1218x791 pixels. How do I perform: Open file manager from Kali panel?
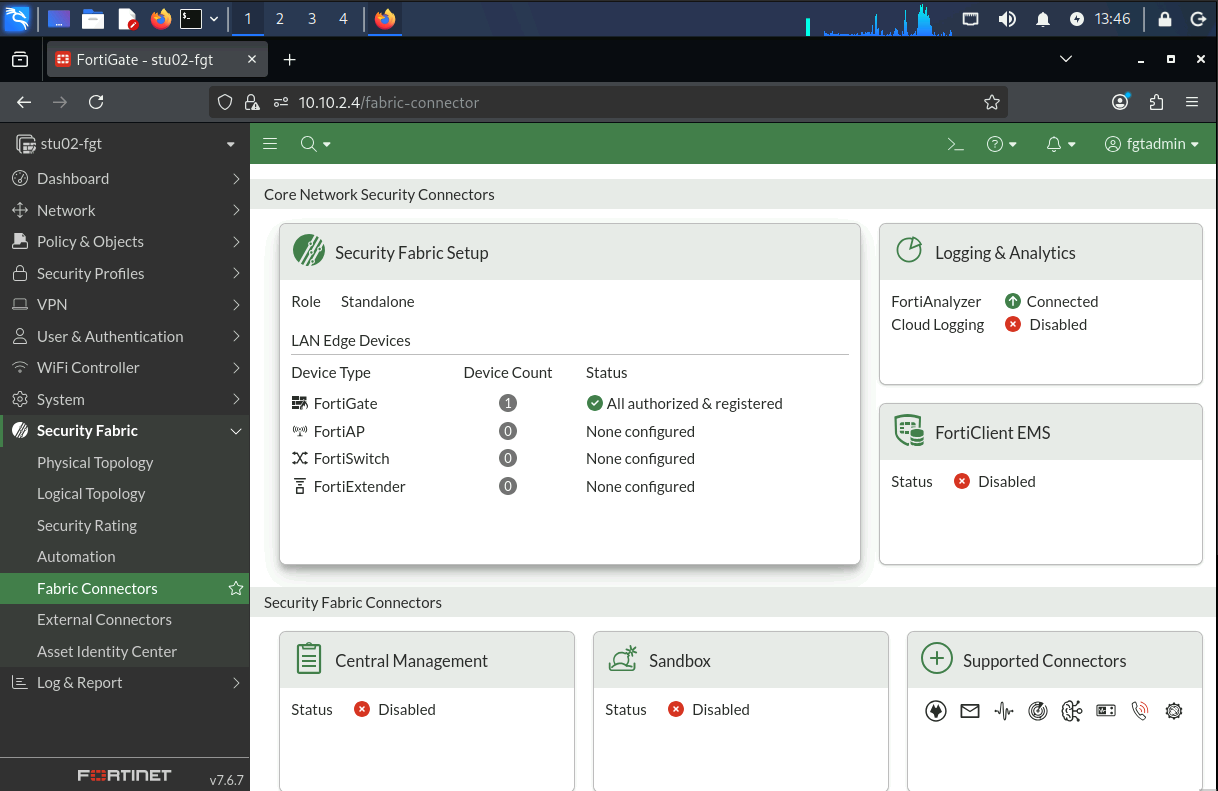point(93,18)
